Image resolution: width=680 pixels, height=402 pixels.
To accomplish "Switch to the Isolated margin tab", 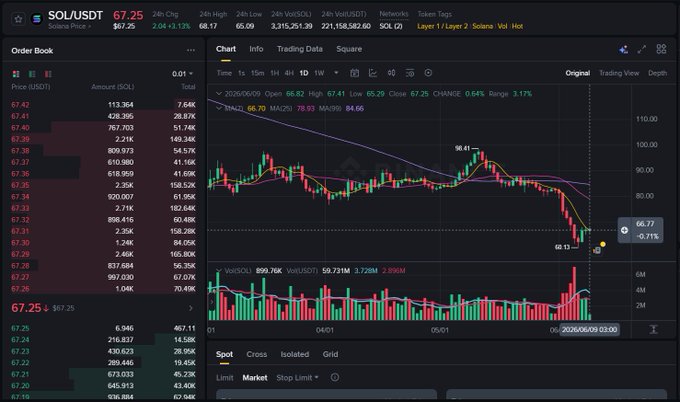I will (x=295, y=354).
